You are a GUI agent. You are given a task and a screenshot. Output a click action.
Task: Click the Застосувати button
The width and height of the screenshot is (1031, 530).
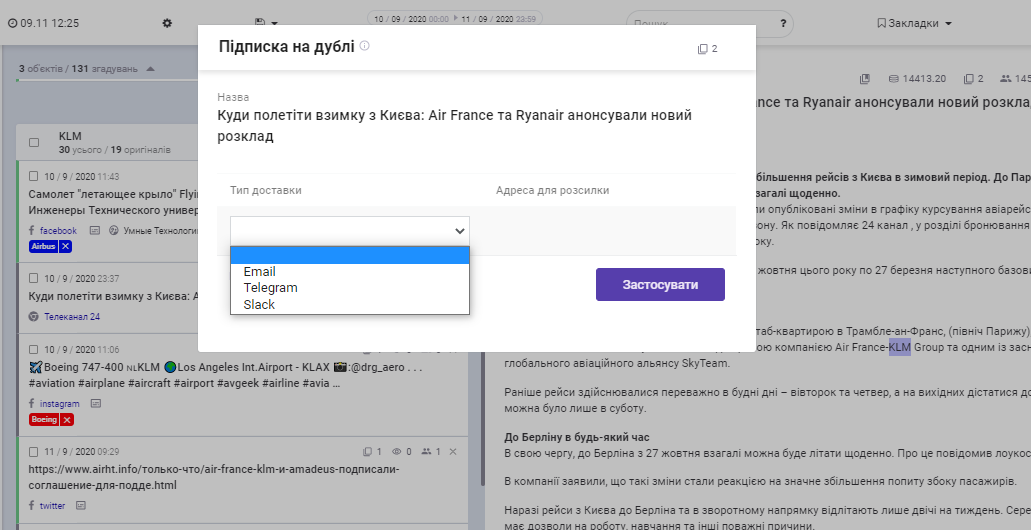click(x=660, y=285)
